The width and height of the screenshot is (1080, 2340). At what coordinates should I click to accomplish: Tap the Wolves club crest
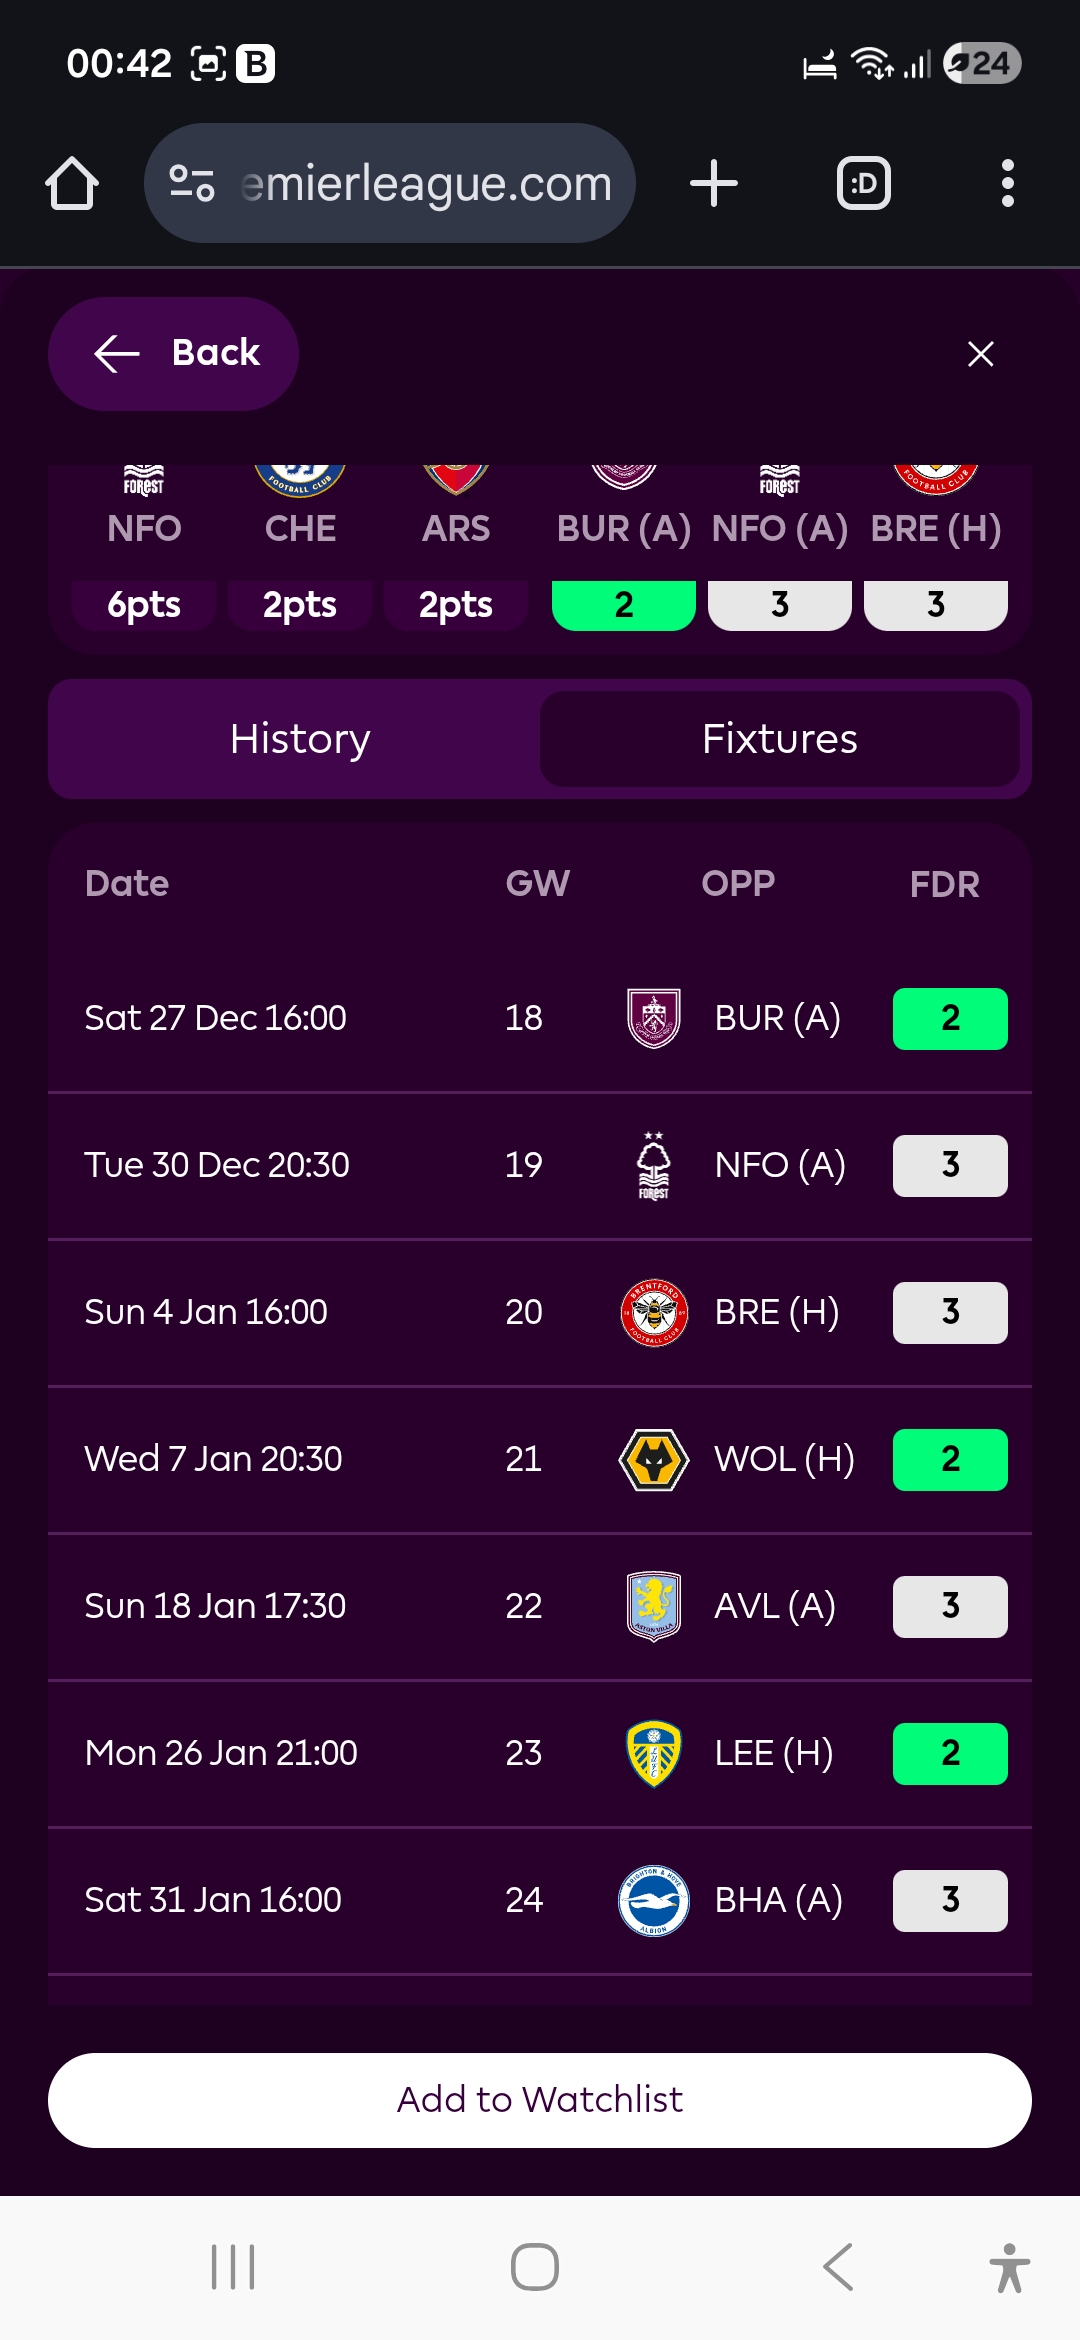pos(653,1459)
